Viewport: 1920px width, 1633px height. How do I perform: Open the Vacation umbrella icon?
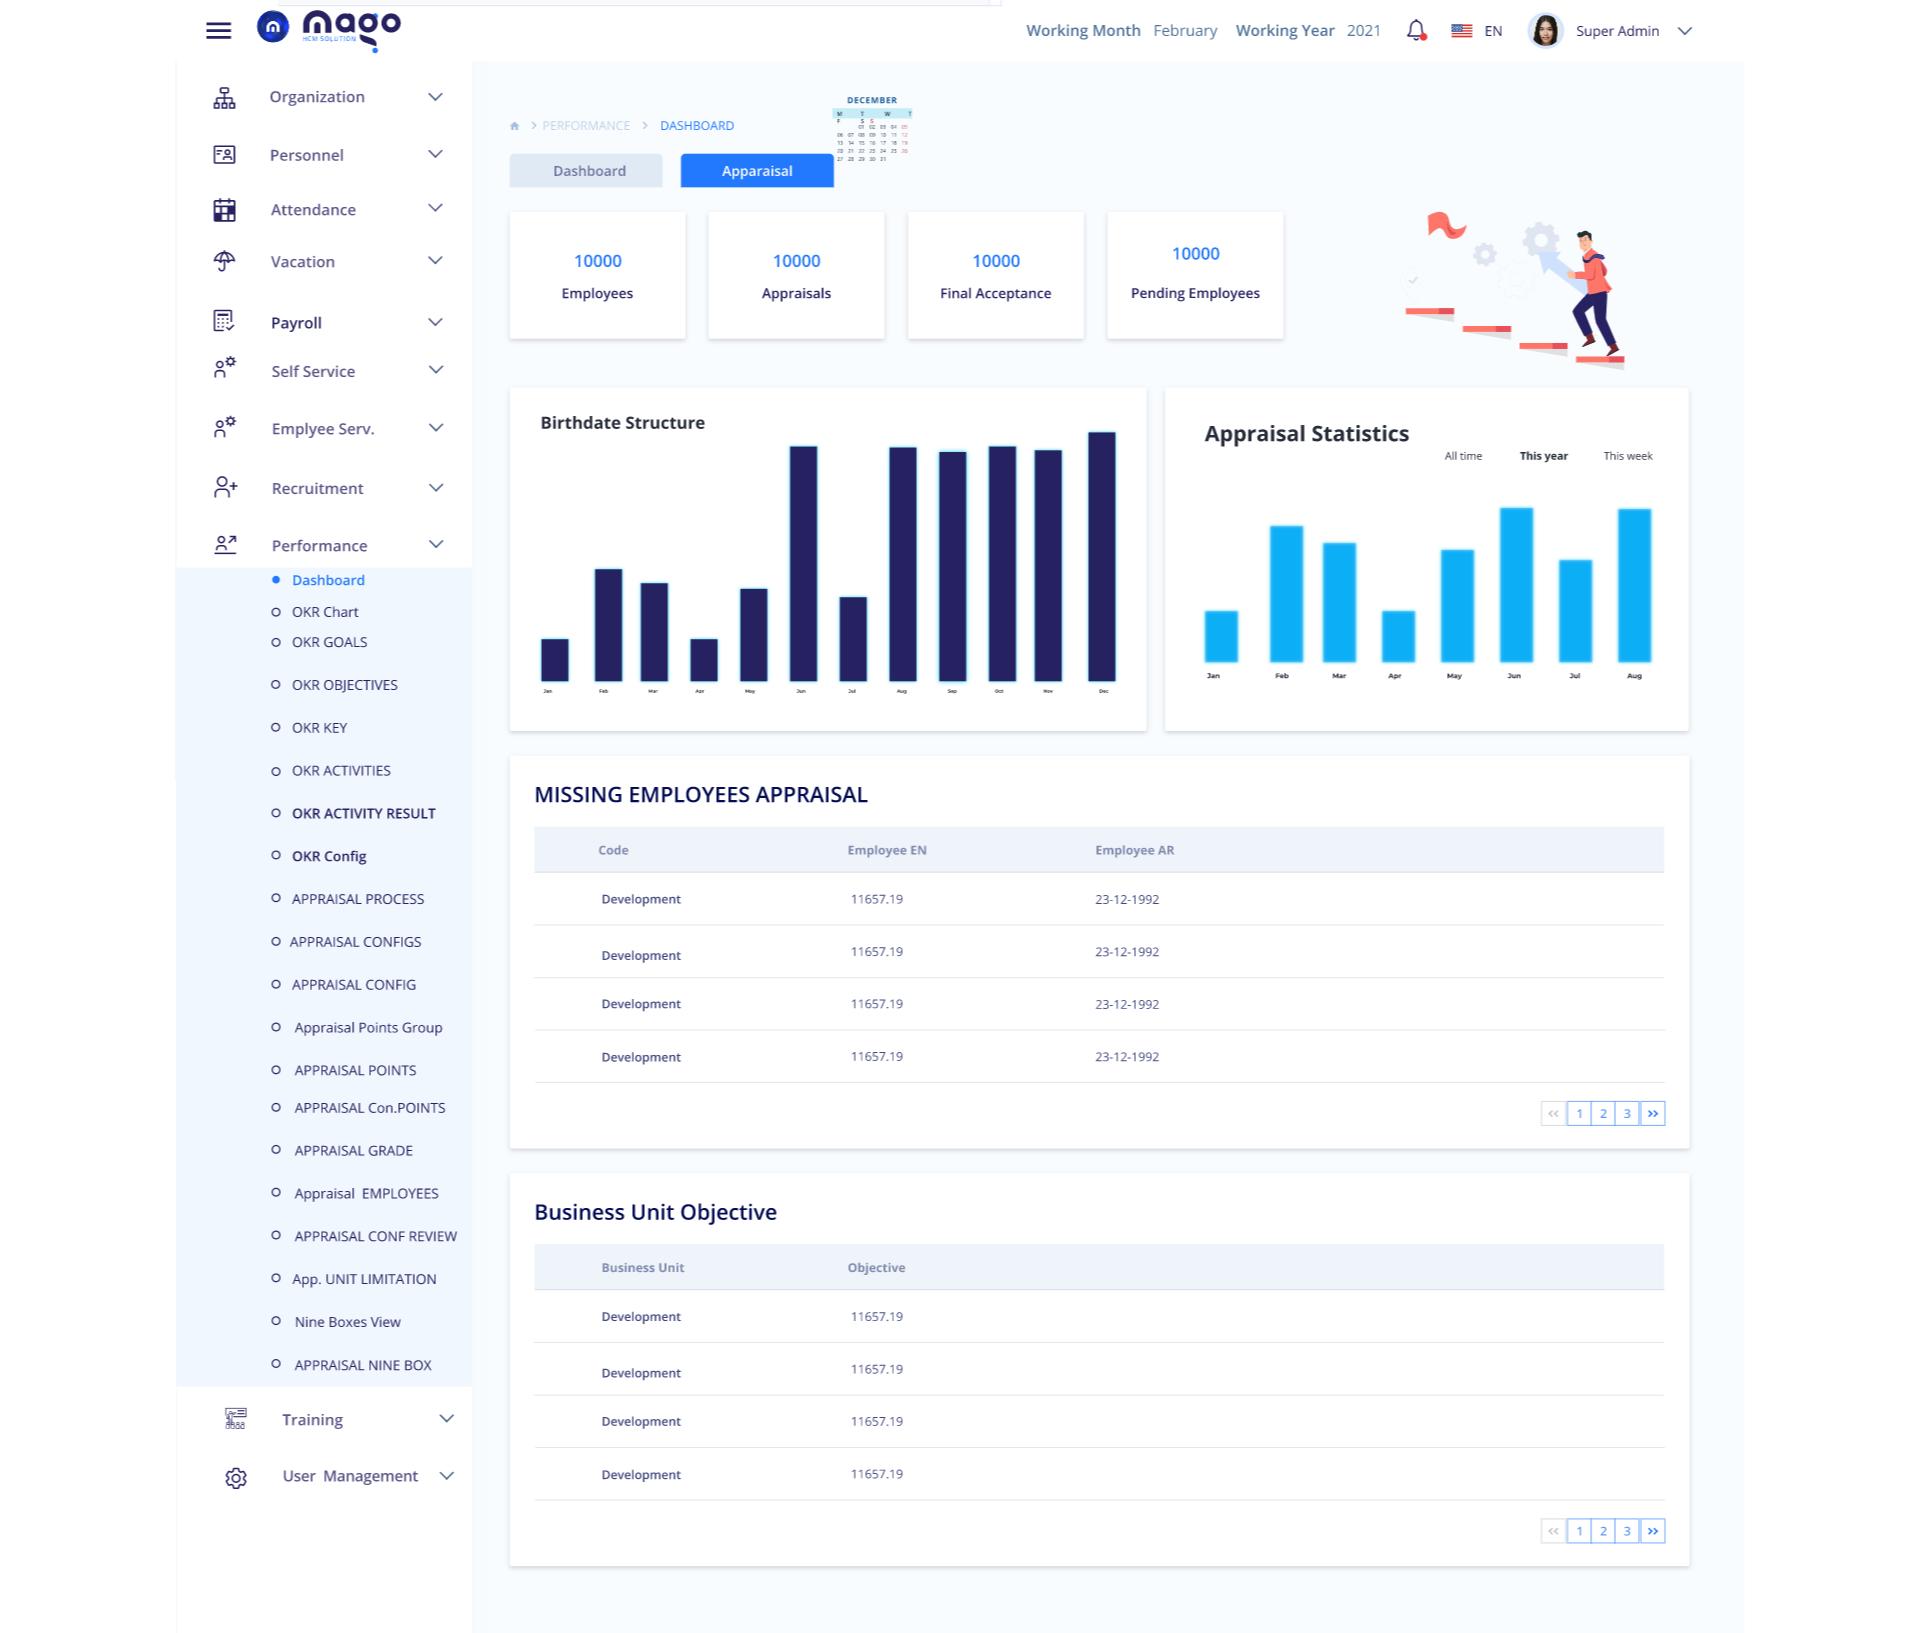[225, 261]
